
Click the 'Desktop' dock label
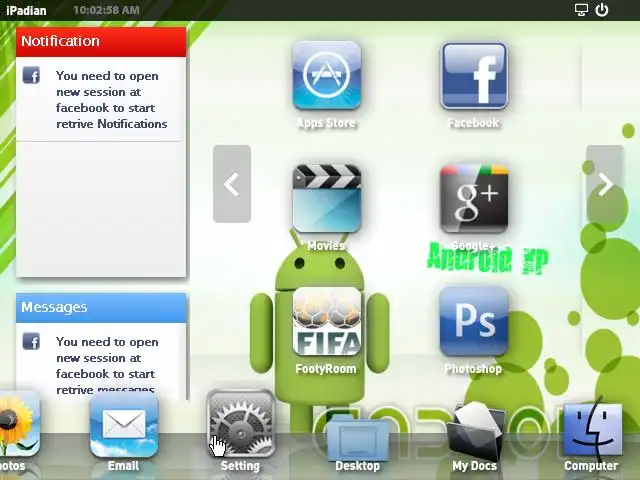(x=358, y=466)
